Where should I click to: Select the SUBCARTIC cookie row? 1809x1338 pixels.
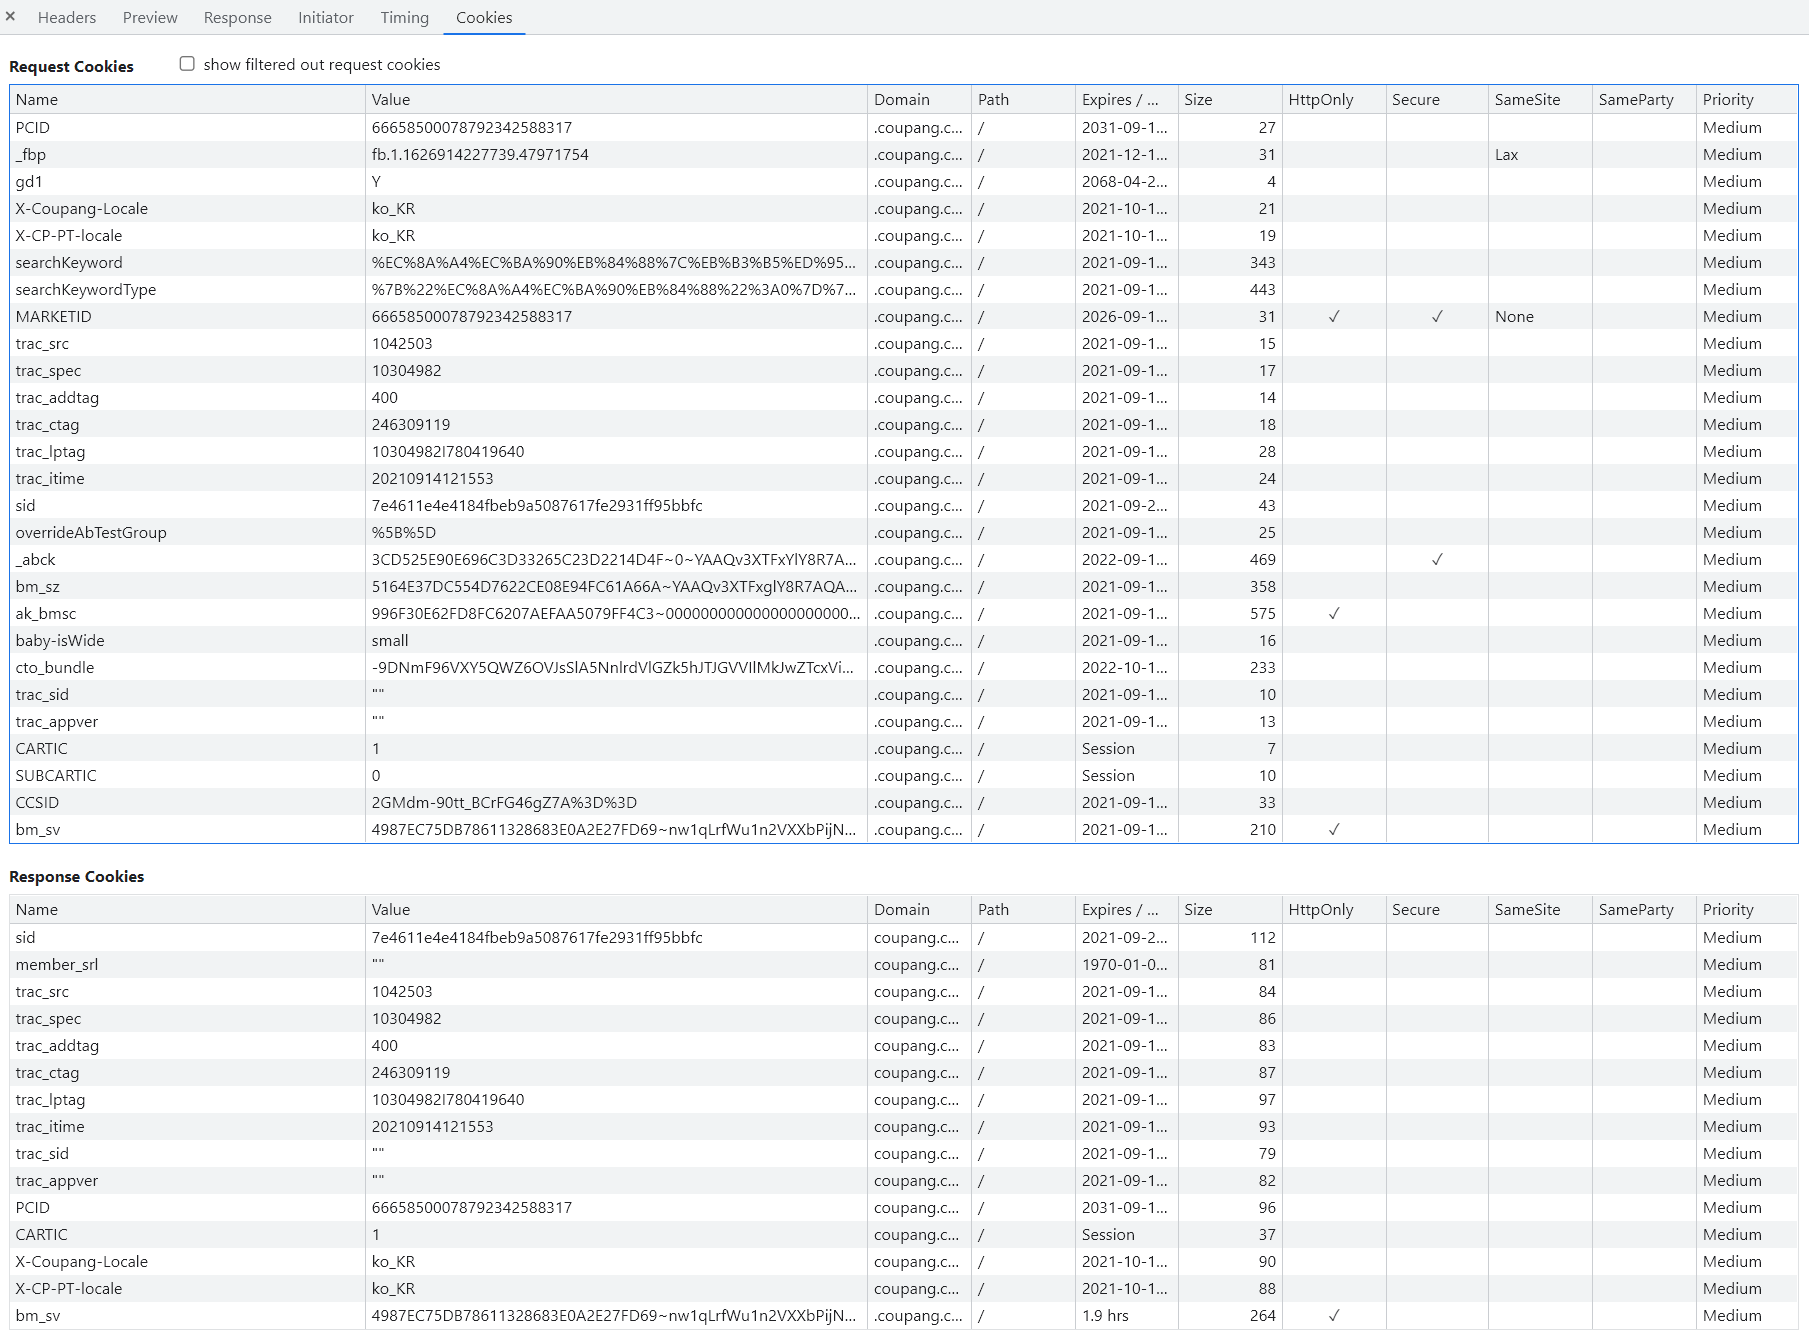(x=904, y=776)
